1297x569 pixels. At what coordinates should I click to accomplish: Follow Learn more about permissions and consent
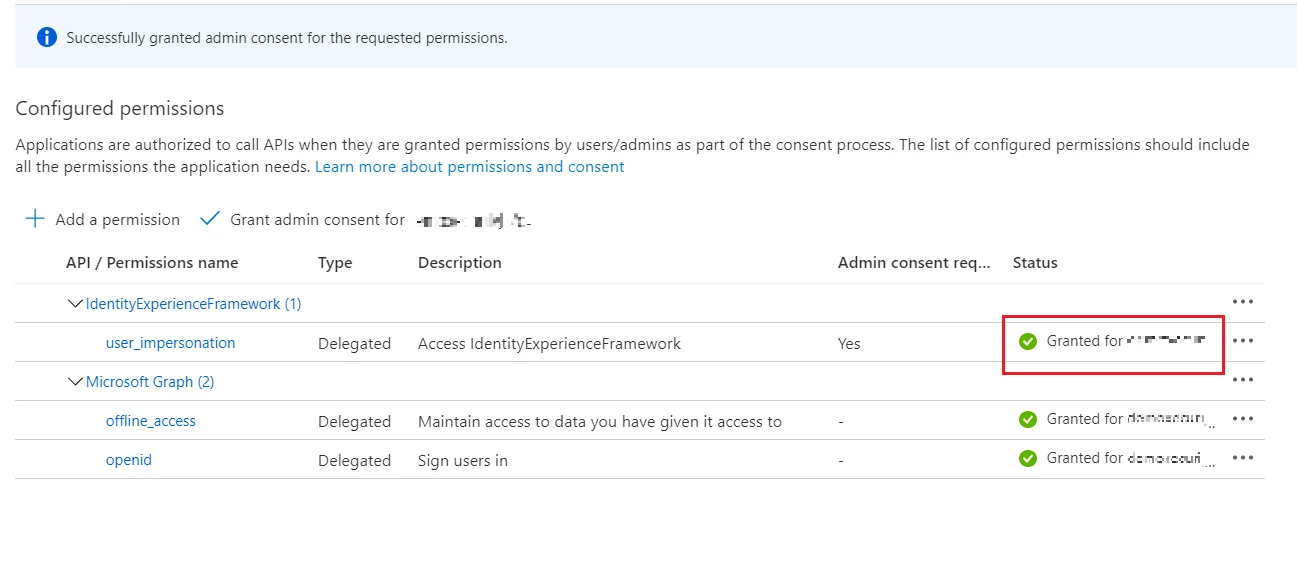(469, 167)
